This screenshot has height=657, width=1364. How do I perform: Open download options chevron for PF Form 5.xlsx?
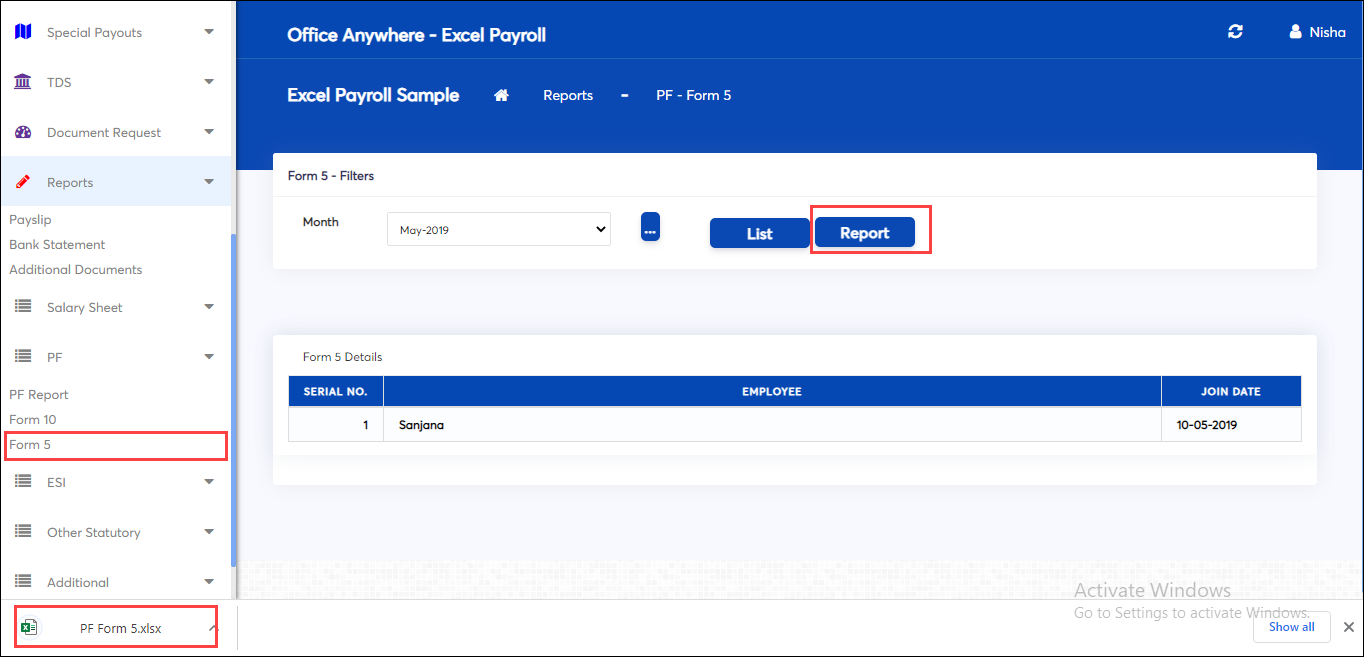(211, 628)
